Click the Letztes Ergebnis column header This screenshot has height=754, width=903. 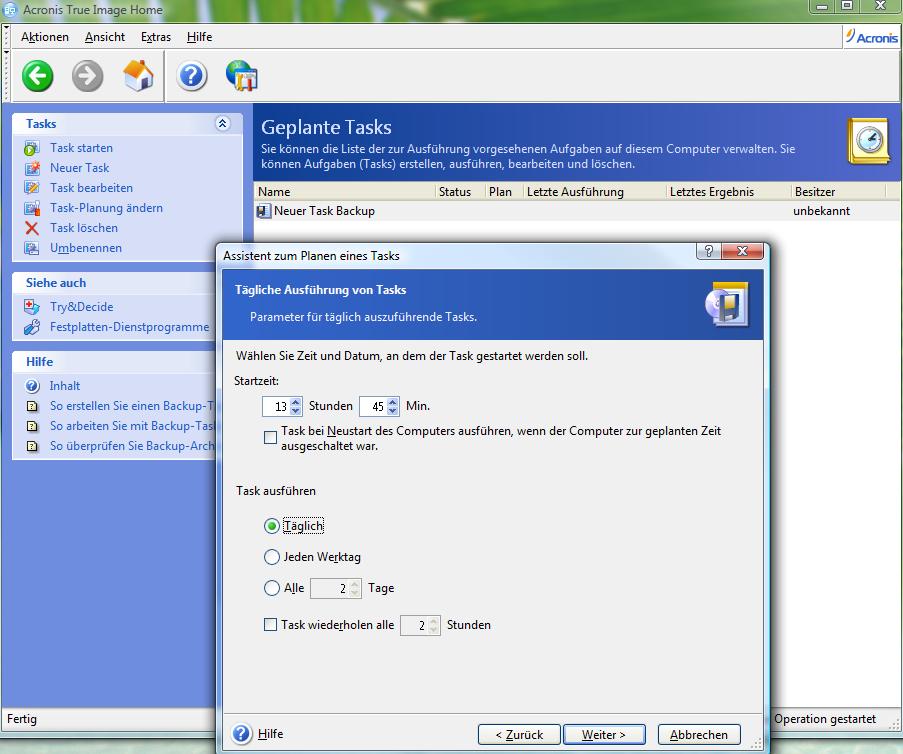click(x=729, y=192)
